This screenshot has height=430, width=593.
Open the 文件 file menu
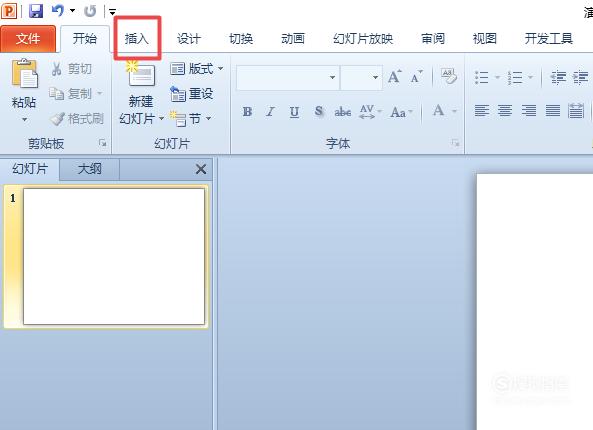click(x=28, y=39)
